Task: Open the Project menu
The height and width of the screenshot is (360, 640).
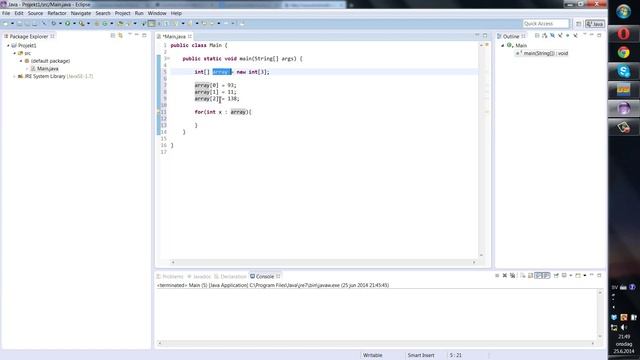Action: [122, 13]
